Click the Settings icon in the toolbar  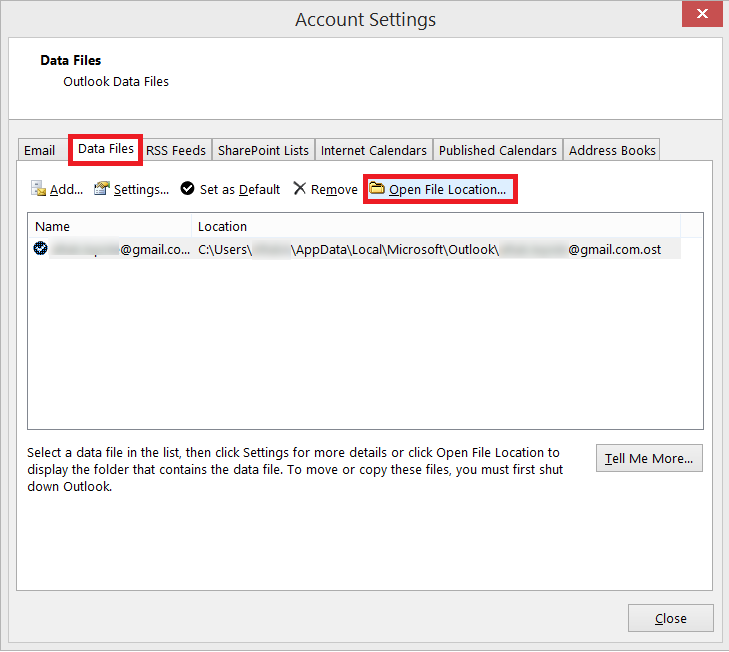(101, 188)
